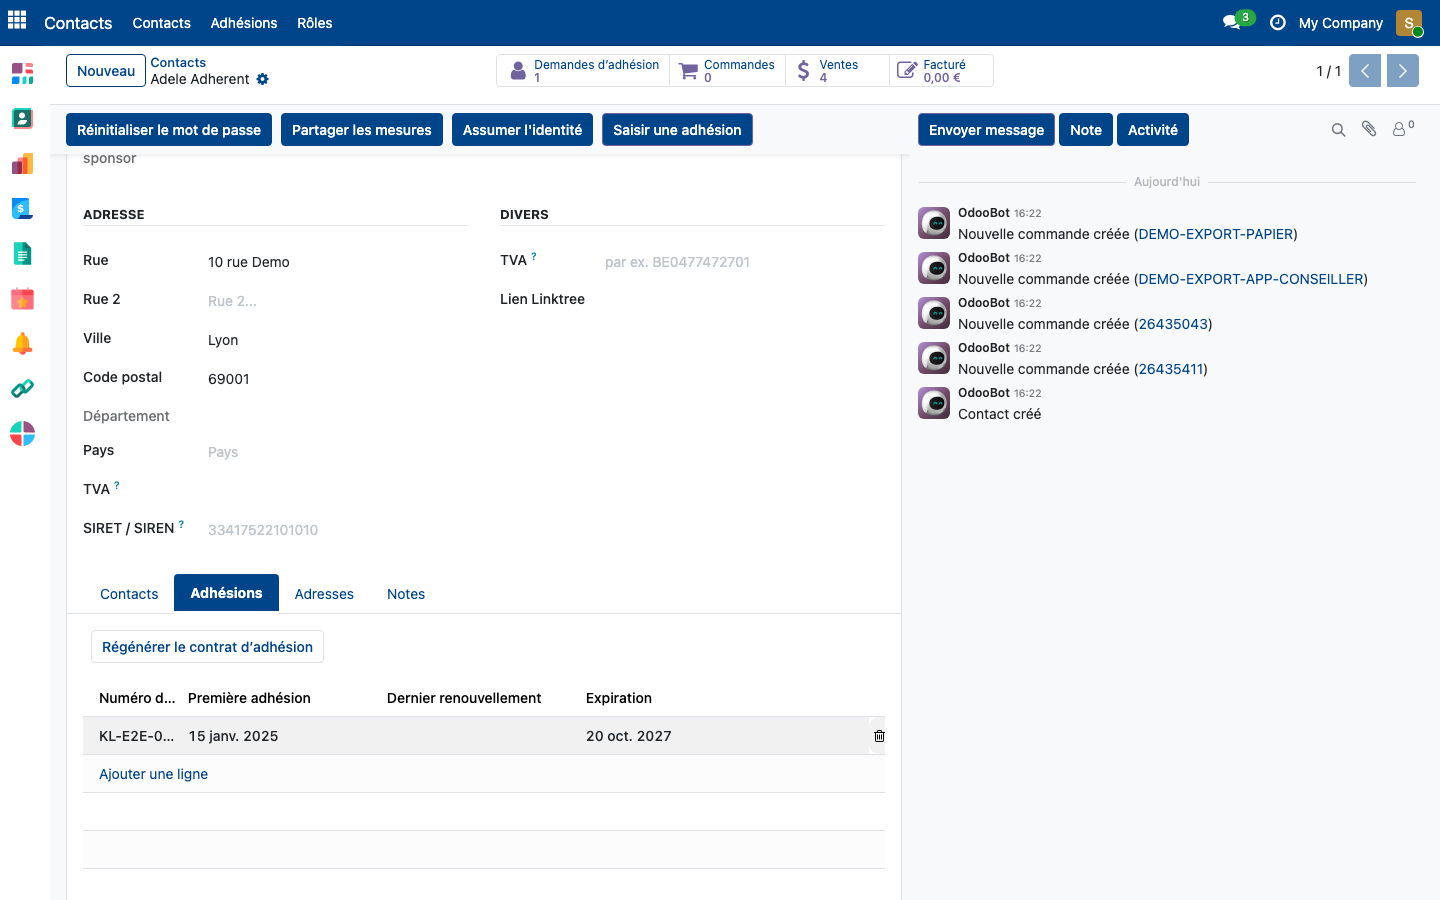Switch to the Notes tab
The width and height of the screenshot is (1440, 900).
406,594
